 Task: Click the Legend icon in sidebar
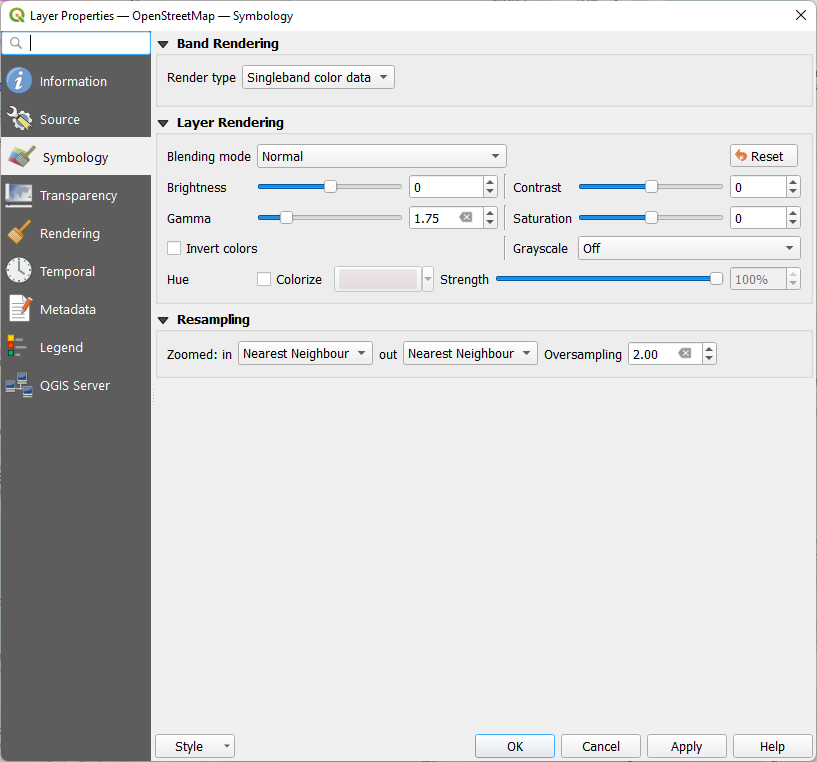16,347
